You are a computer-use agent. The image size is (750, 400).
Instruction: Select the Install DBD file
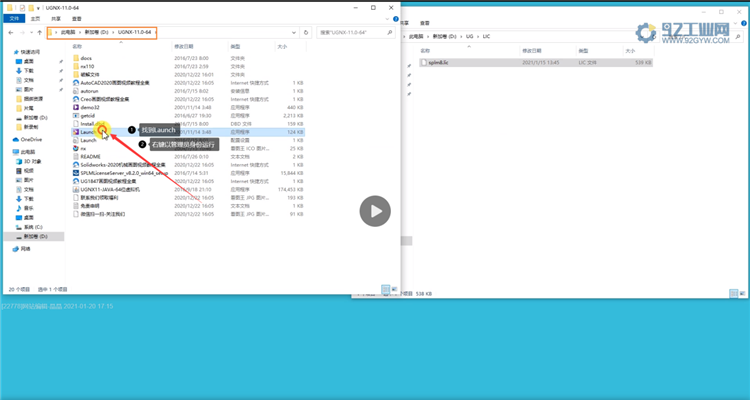[90, 124]
